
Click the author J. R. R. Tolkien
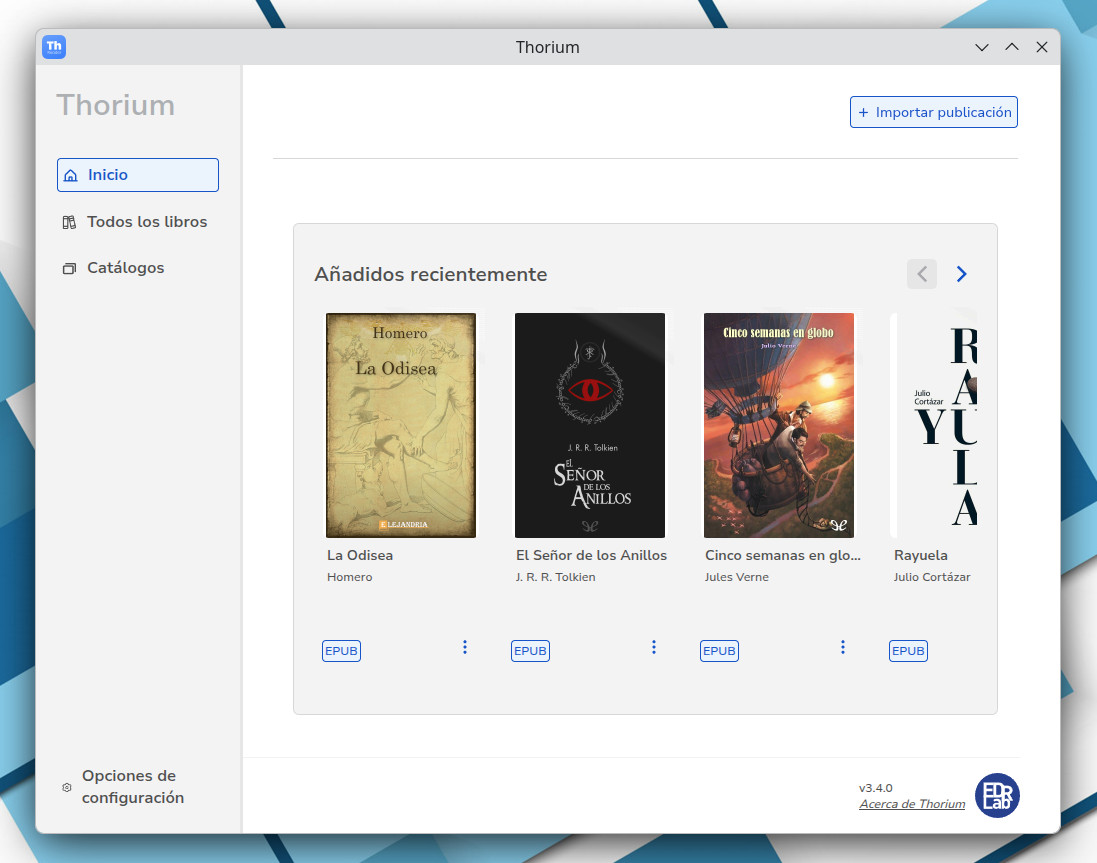pyautogui.click(x=555, y=577)
